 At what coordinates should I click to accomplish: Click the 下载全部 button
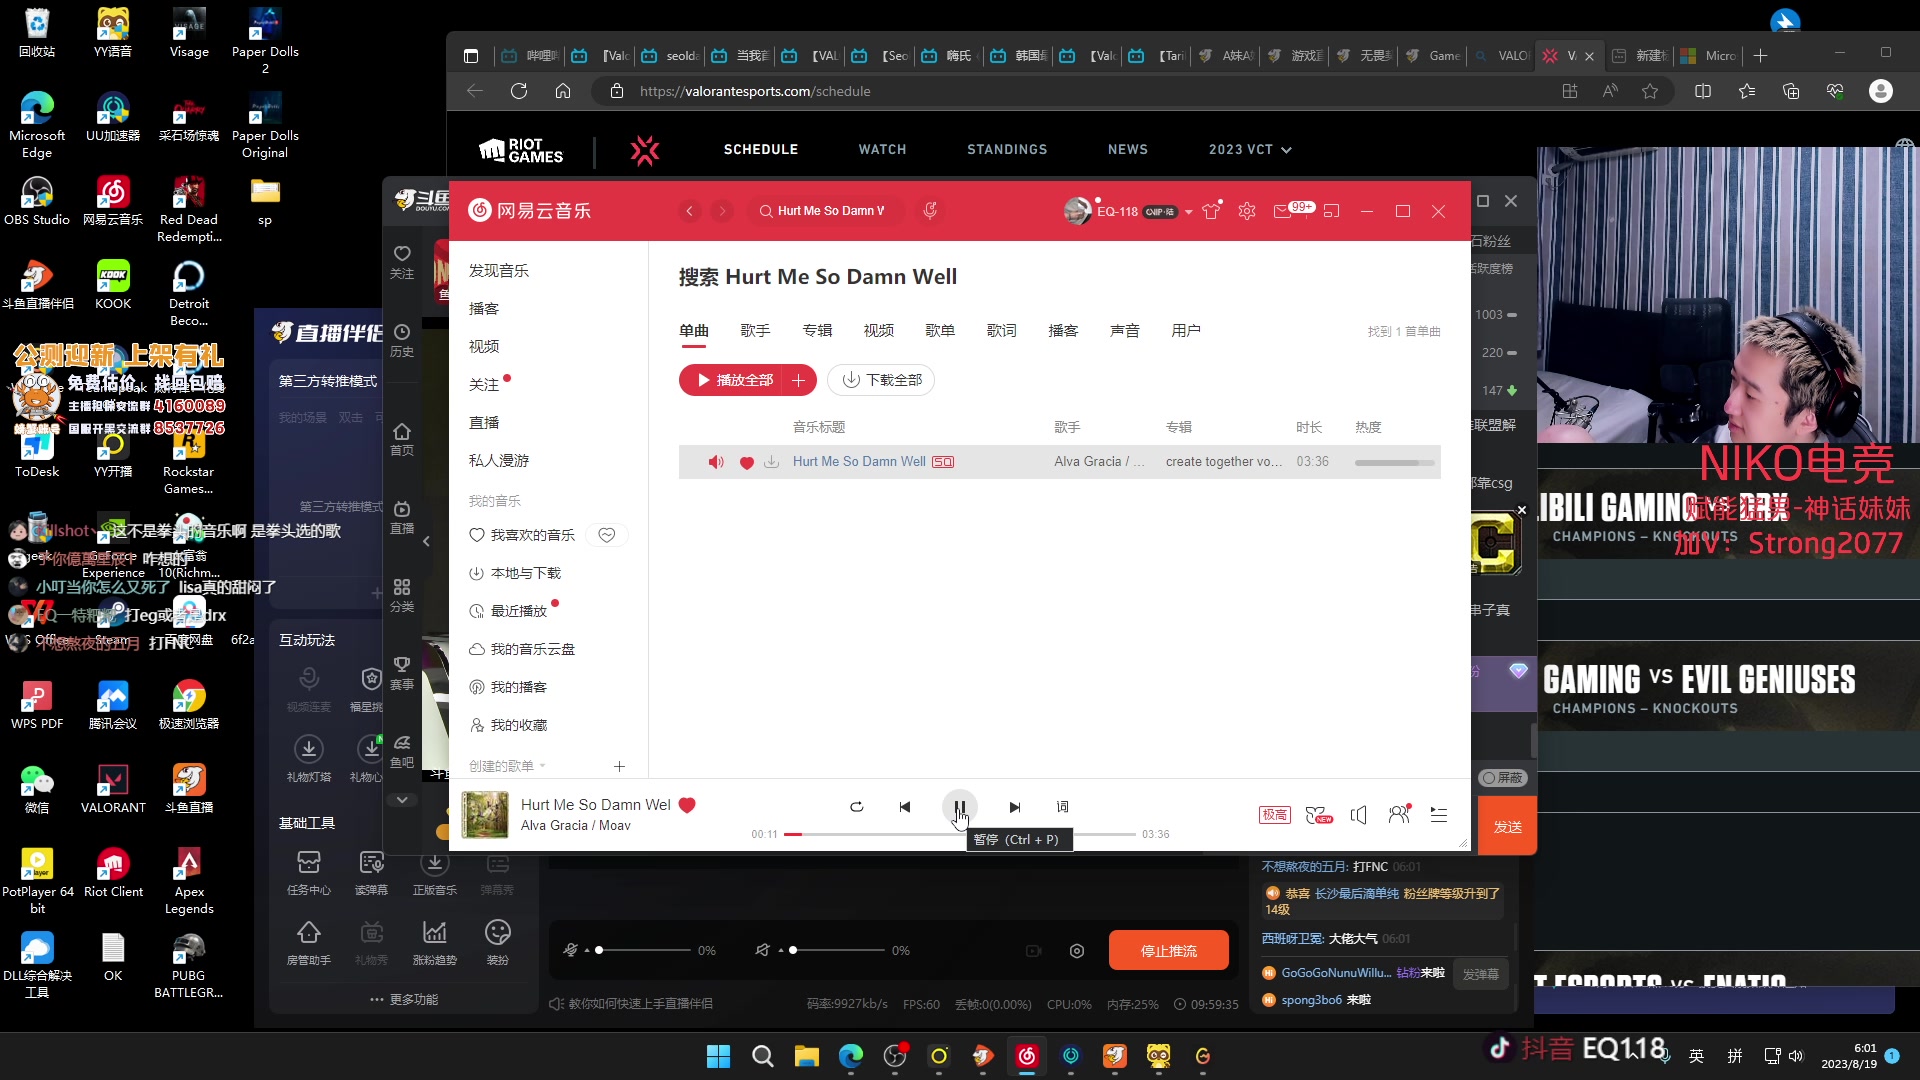point(881,380)
